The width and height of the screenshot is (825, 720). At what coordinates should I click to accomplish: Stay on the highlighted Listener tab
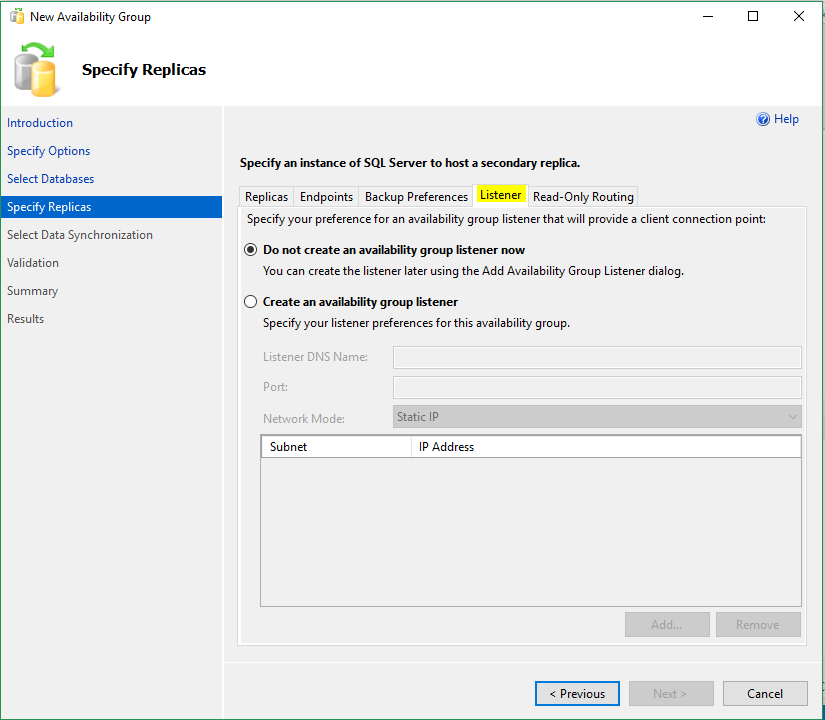pos(501,196)
